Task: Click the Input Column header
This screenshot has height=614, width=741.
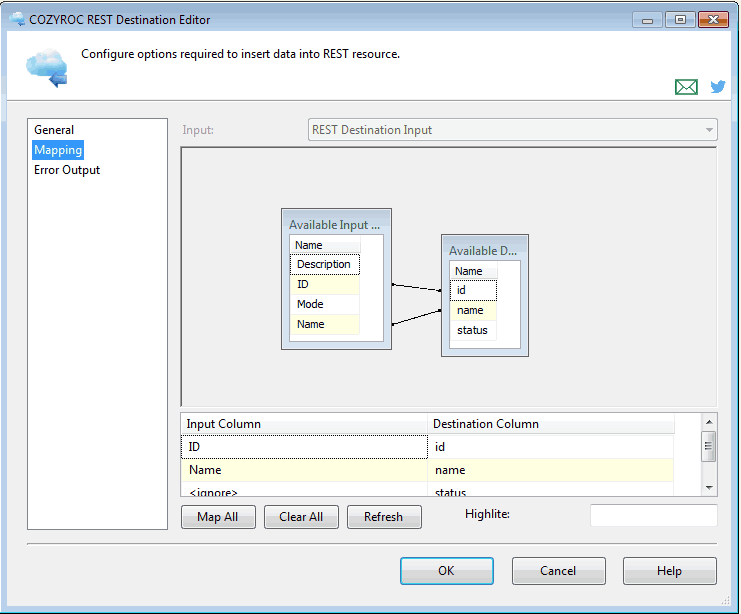Action: [x=304, y=424]
